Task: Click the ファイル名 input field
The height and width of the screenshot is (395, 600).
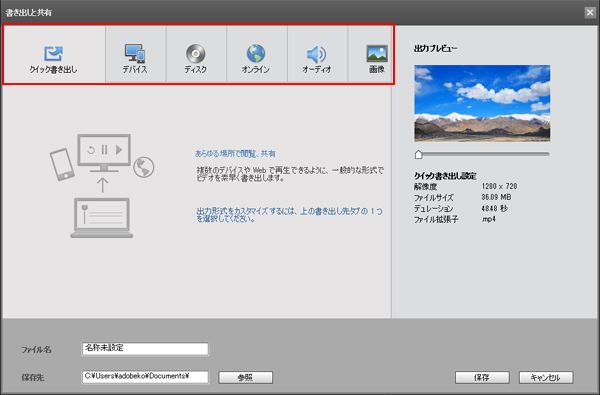Action: pyautogui.click(x=145, y=349)
